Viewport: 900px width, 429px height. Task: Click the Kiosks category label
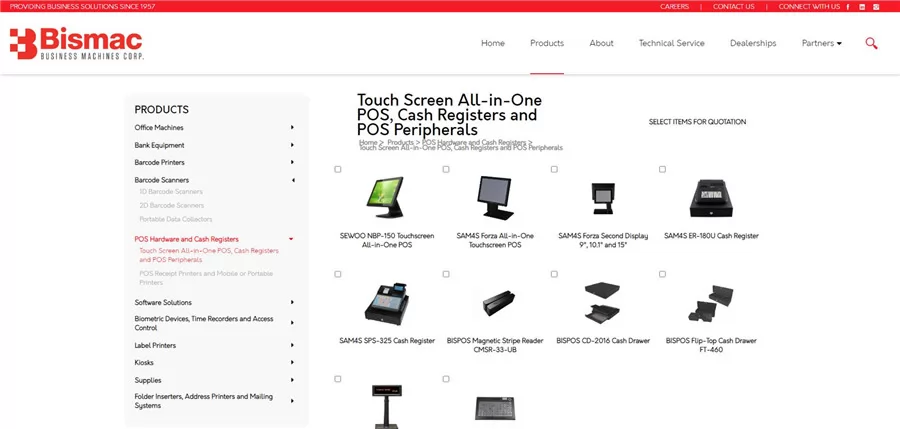[x=144, y=362]
